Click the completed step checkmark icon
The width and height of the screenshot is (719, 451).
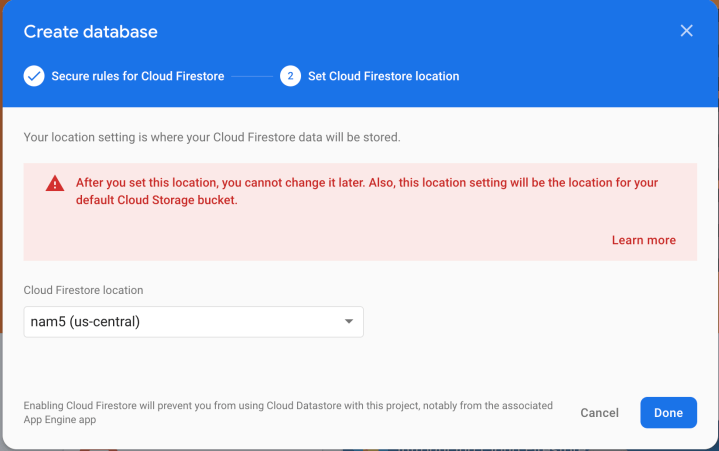[34, 76]
